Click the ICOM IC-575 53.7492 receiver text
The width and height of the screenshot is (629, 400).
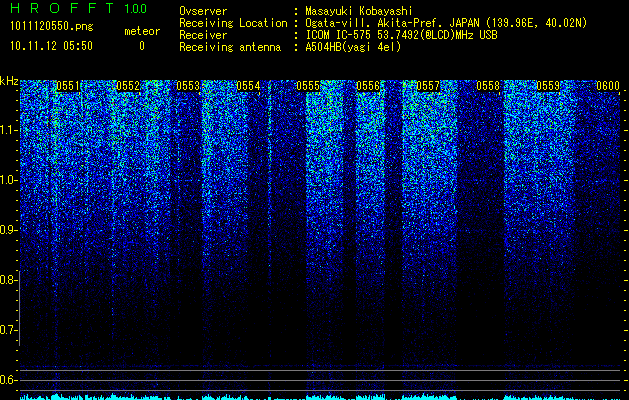pyautogui.click(x=401, y=35)
